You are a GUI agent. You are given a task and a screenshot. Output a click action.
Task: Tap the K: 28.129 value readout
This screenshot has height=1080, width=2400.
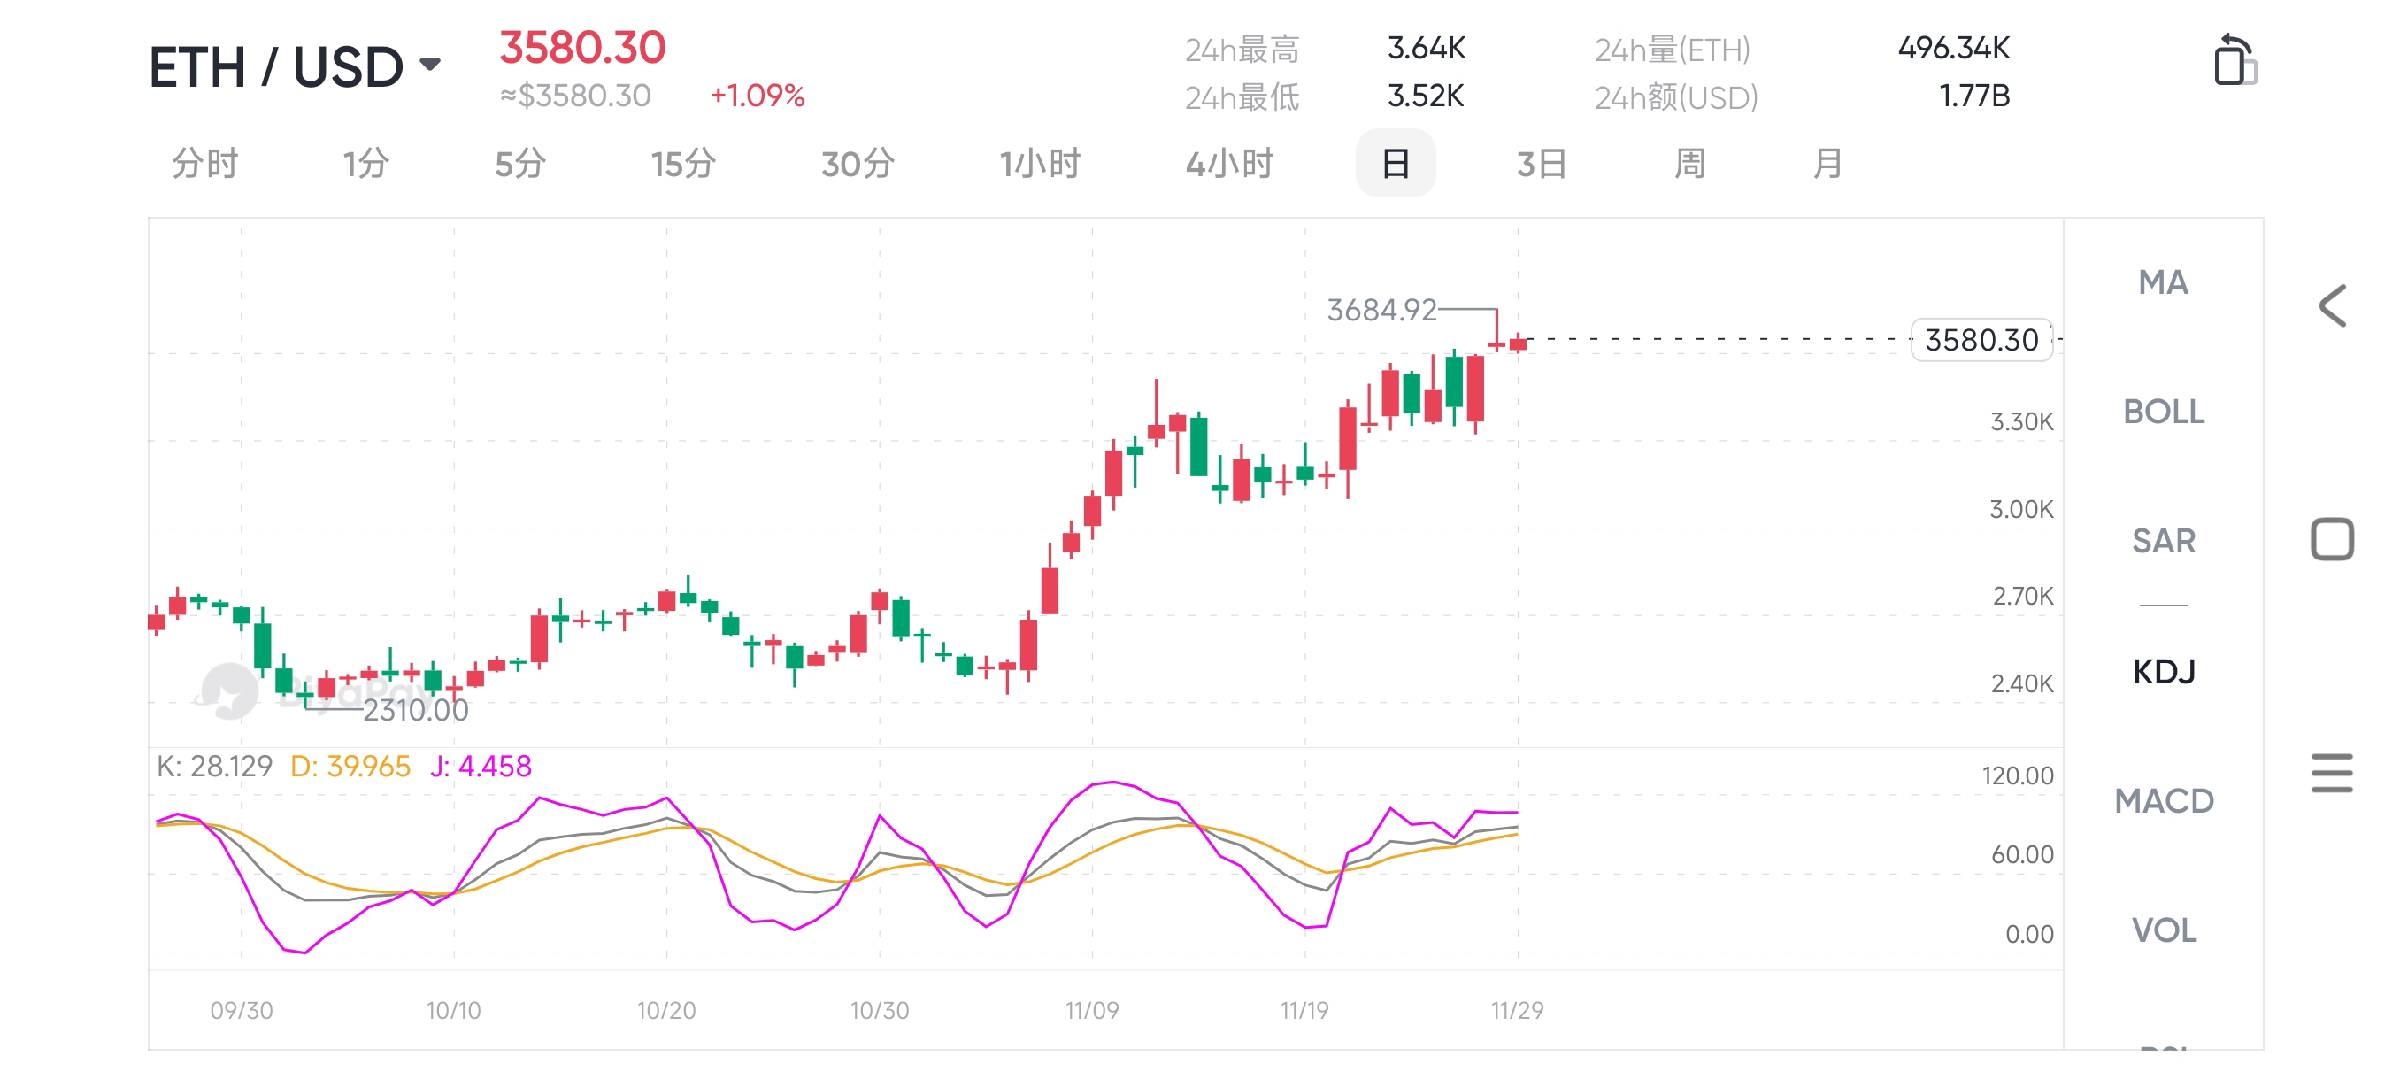(214, 767)
